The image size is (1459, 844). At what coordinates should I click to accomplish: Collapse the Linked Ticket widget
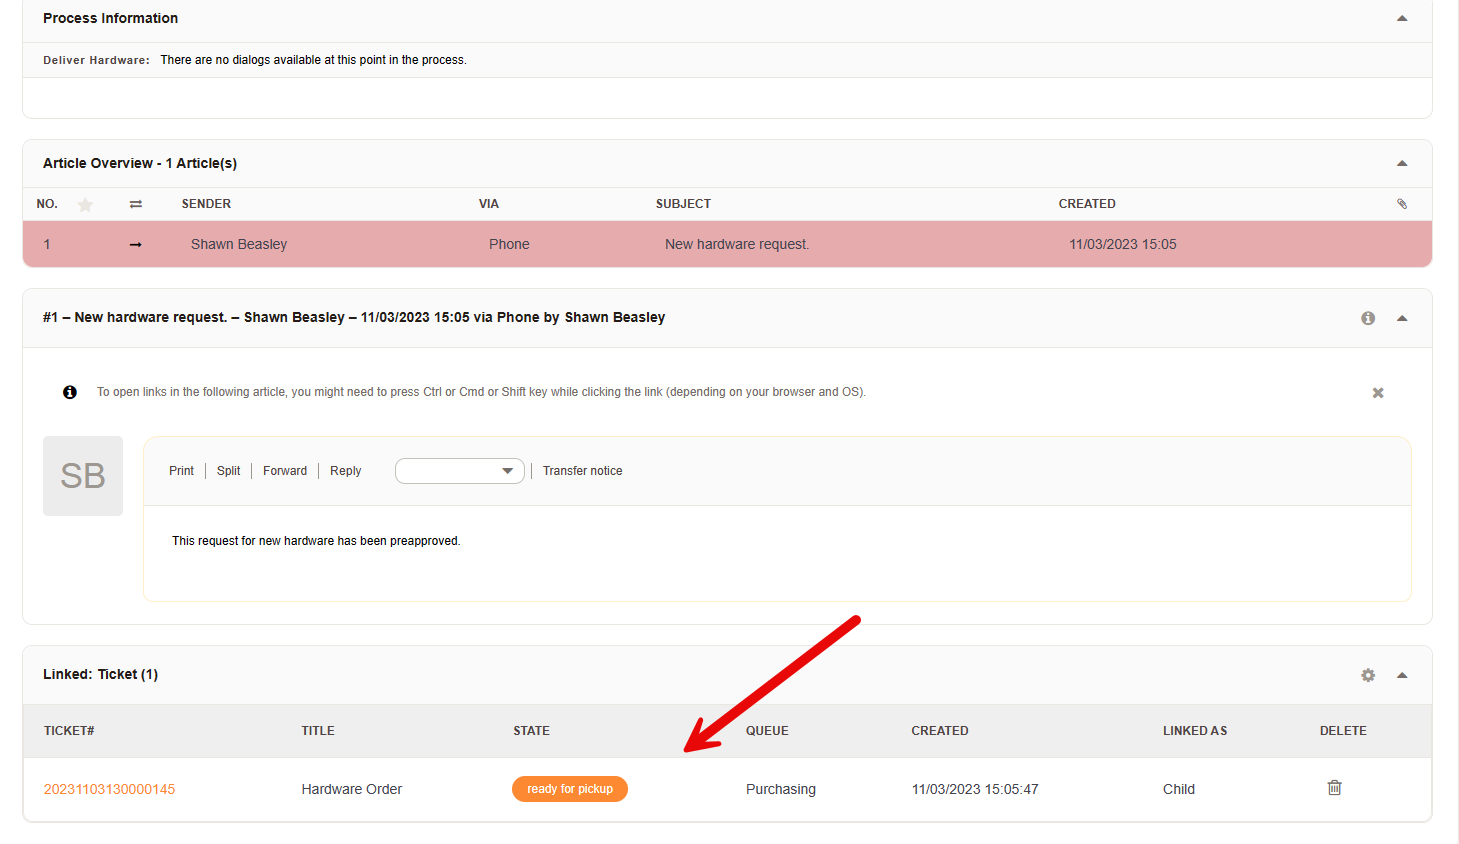pyautogui.click(x=1402, y=675)
